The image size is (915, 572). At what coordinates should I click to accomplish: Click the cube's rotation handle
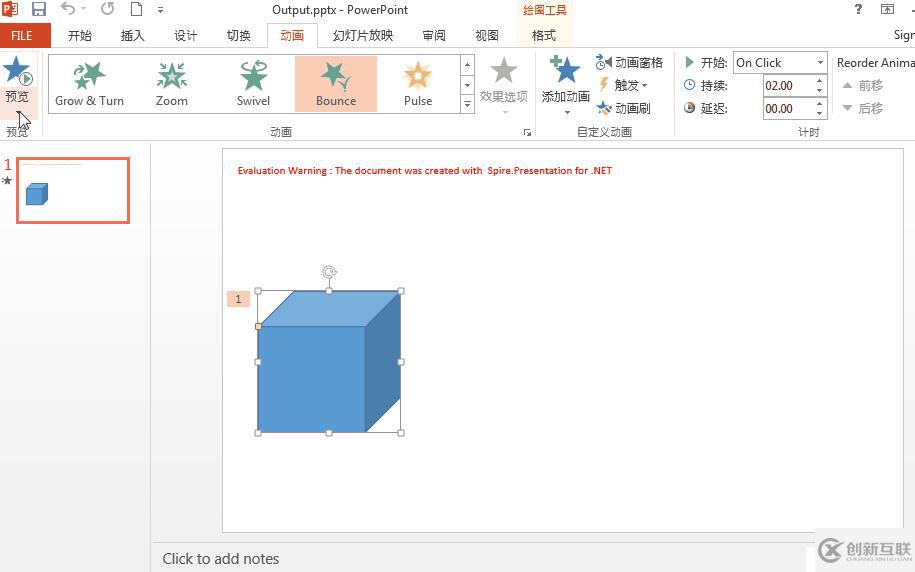329,272
